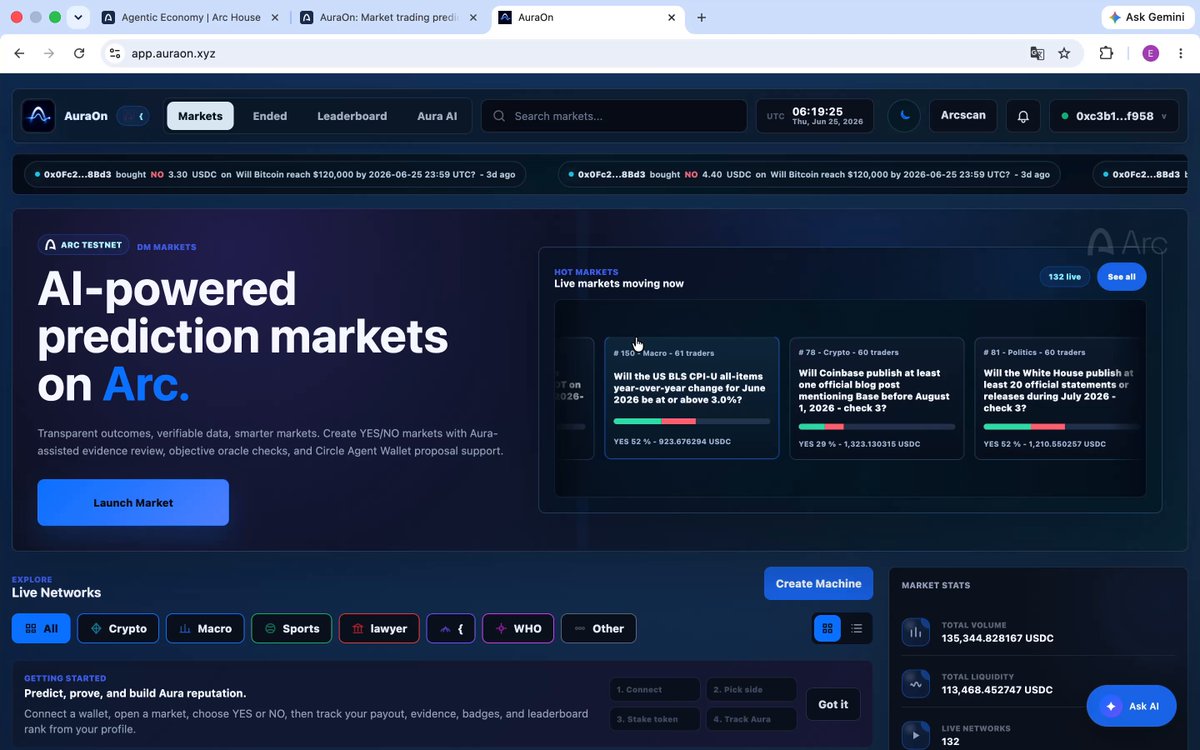The image size is (1200, 750).
Task: Focus the Search markets field
Action: (614, 116)
